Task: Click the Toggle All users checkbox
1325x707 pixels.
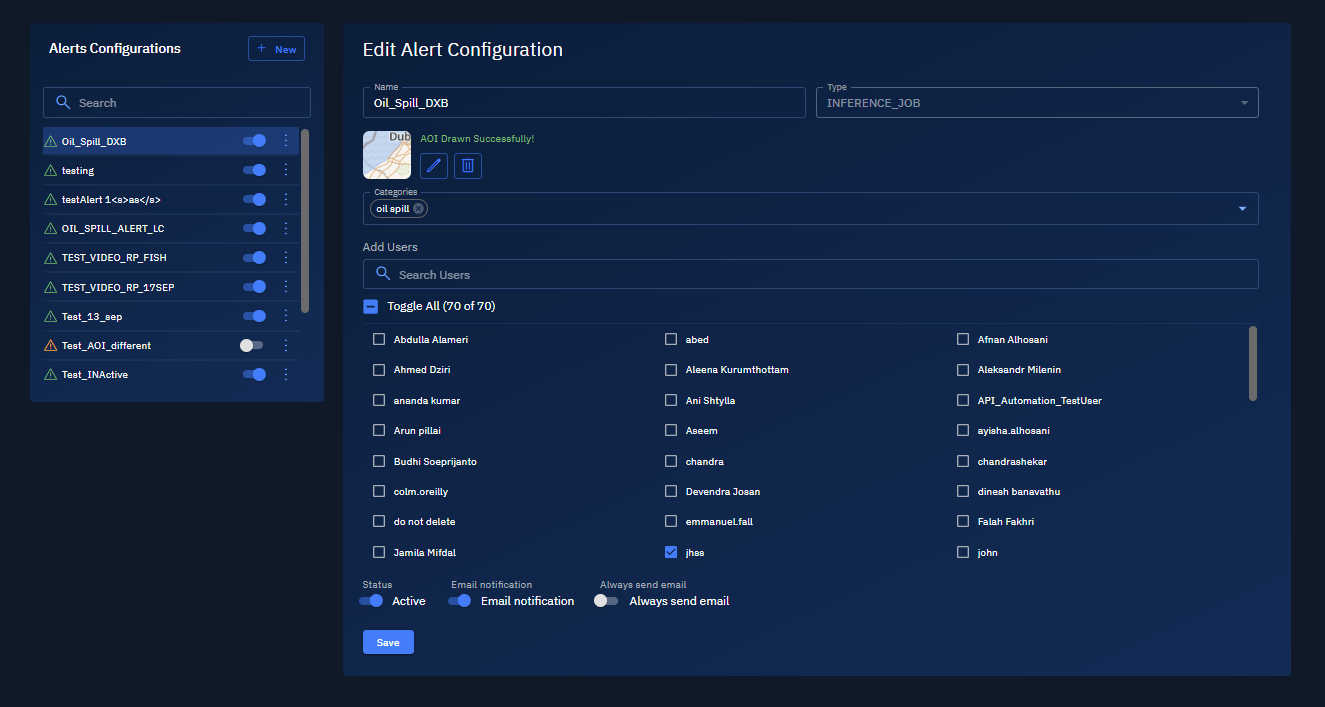Action: [x=371, y=307]
